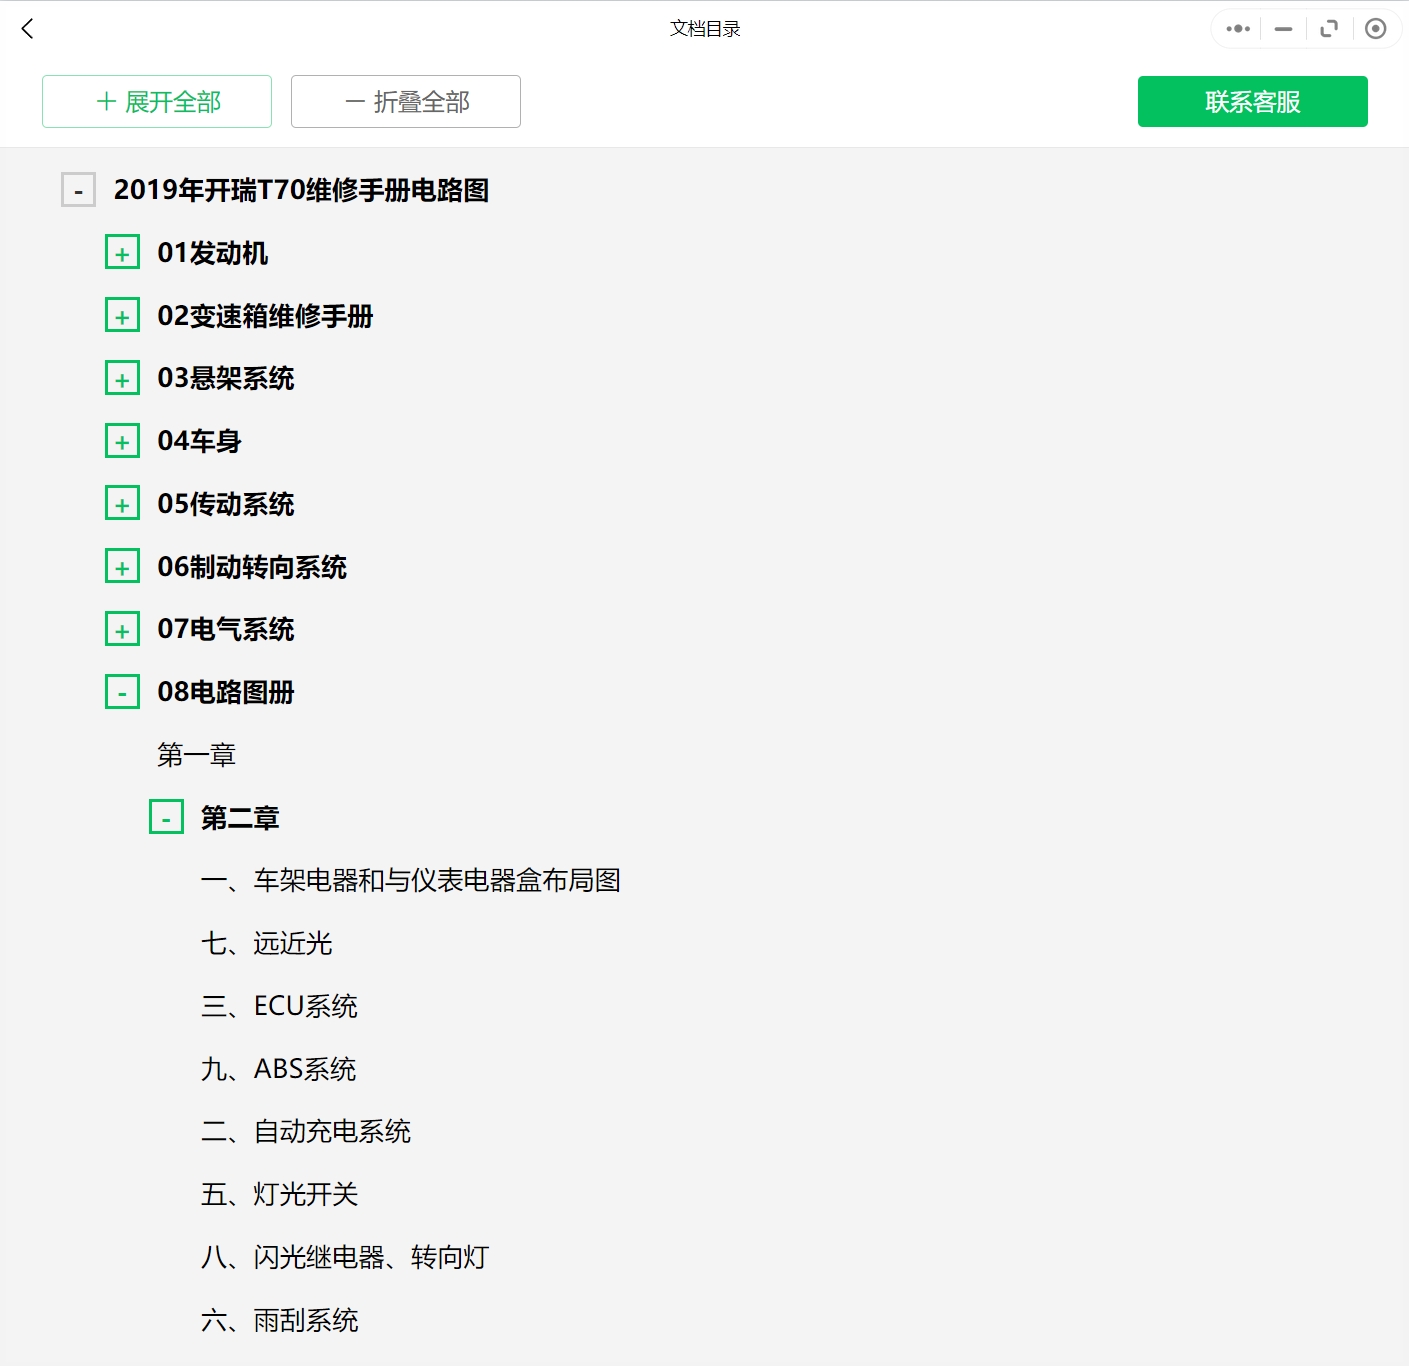Expand the 07电气系统 chapter
The height and width of the screenshot is (1366, 1409).
point(122,628)
